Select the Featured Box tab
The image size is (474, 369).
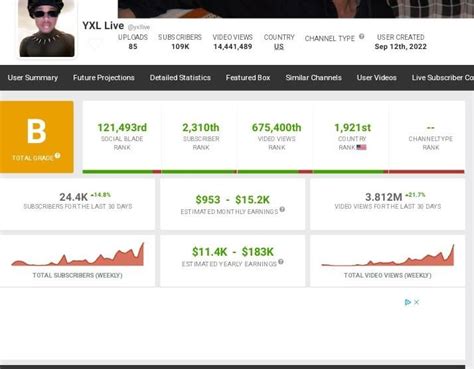[x=248, y=78]
